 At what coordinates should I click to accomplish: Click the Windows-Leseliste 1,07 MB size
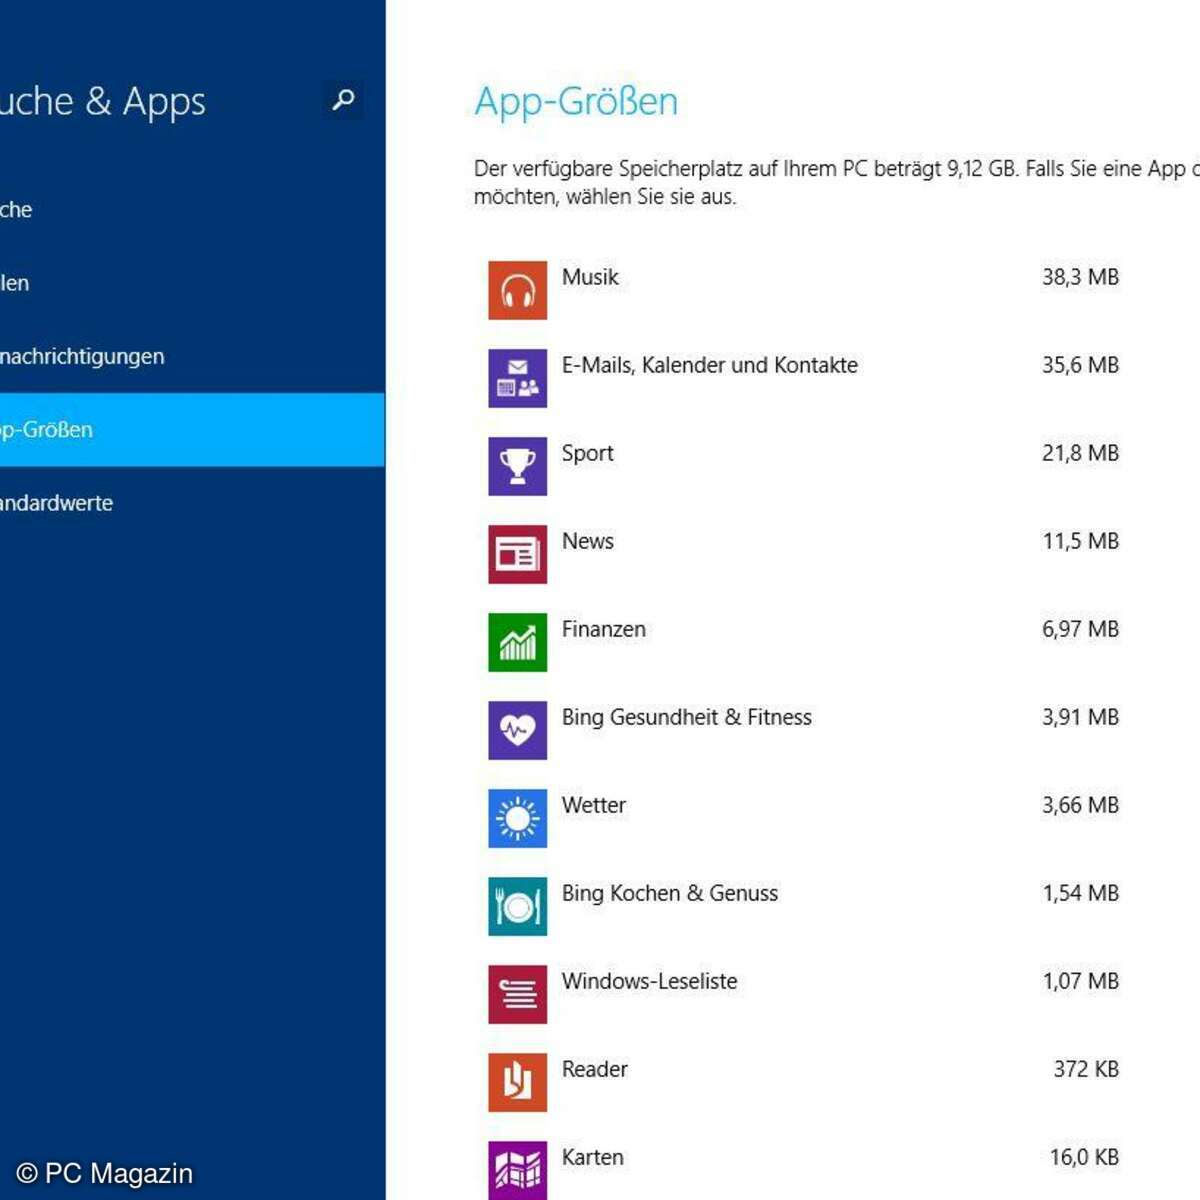click(x=1080, y=981)
